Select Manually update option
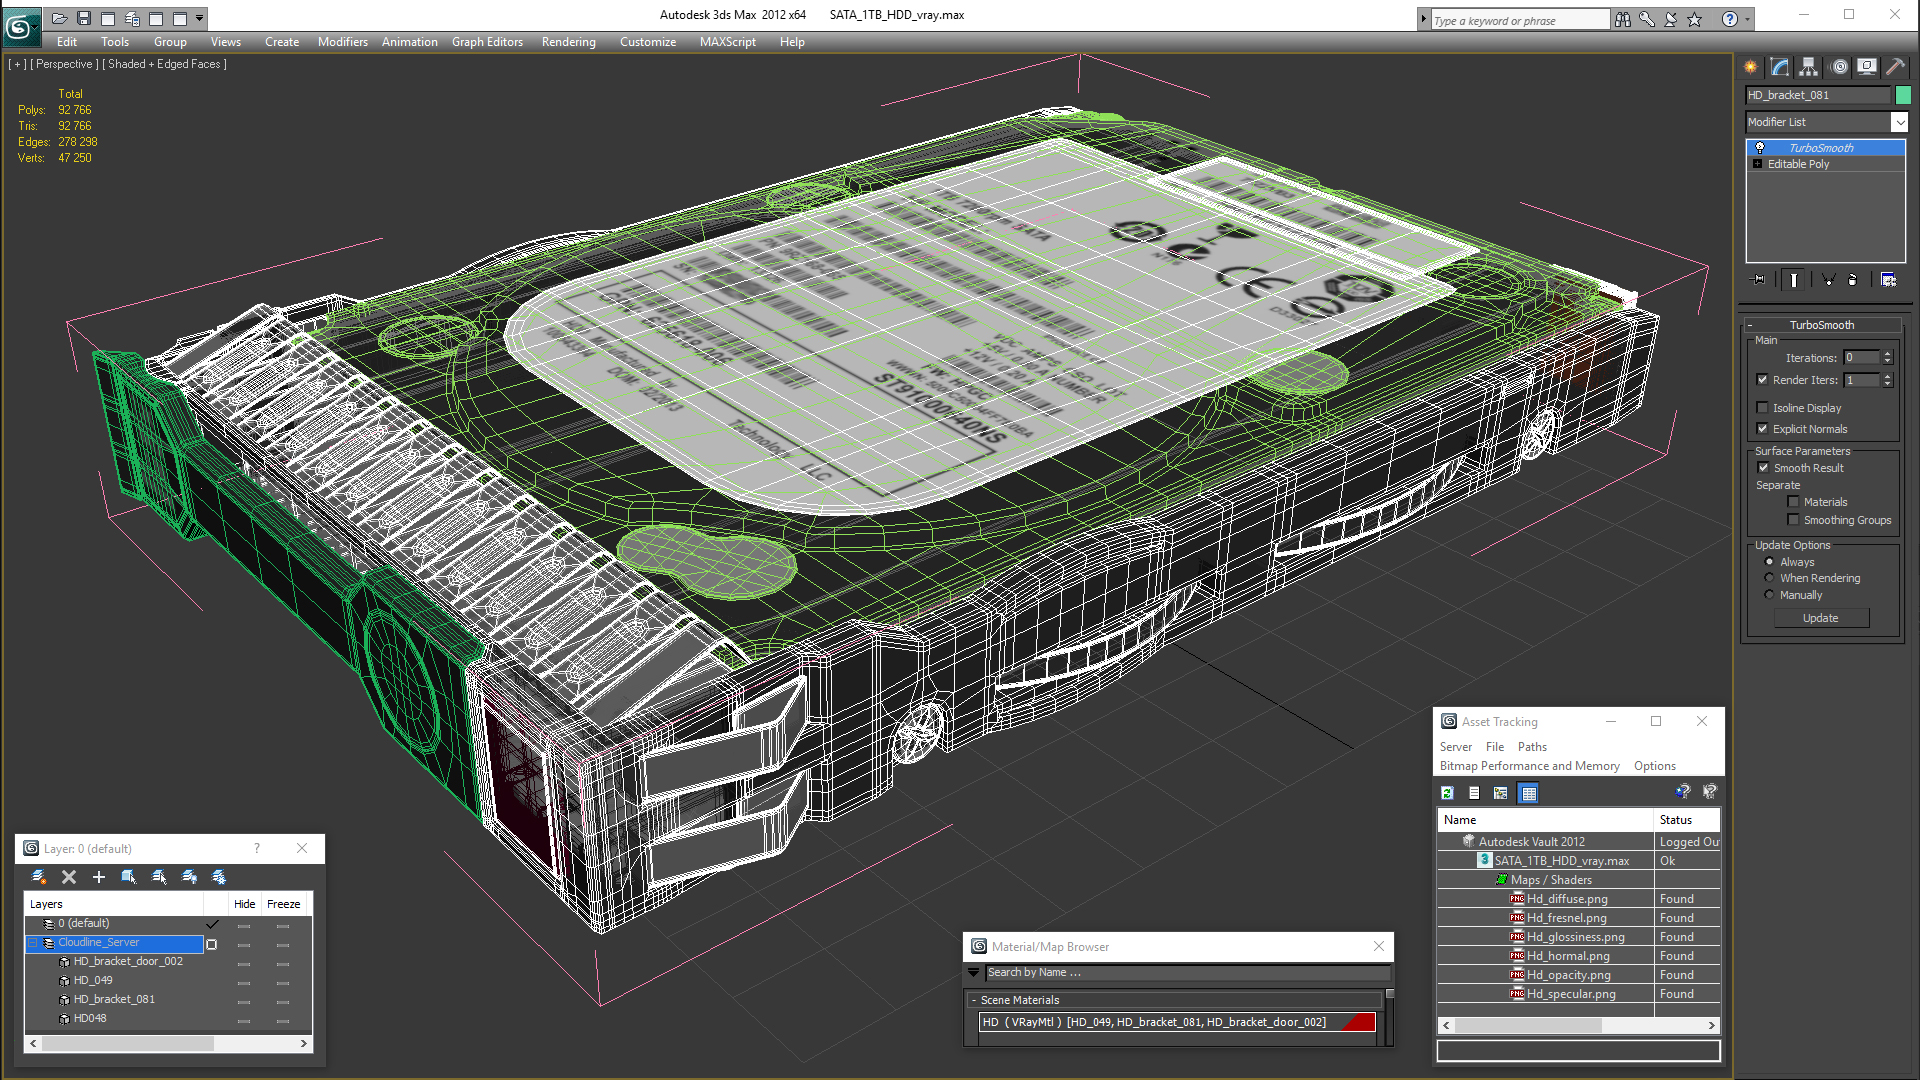This screenshot has height=1080, width=1920. 1769,595
